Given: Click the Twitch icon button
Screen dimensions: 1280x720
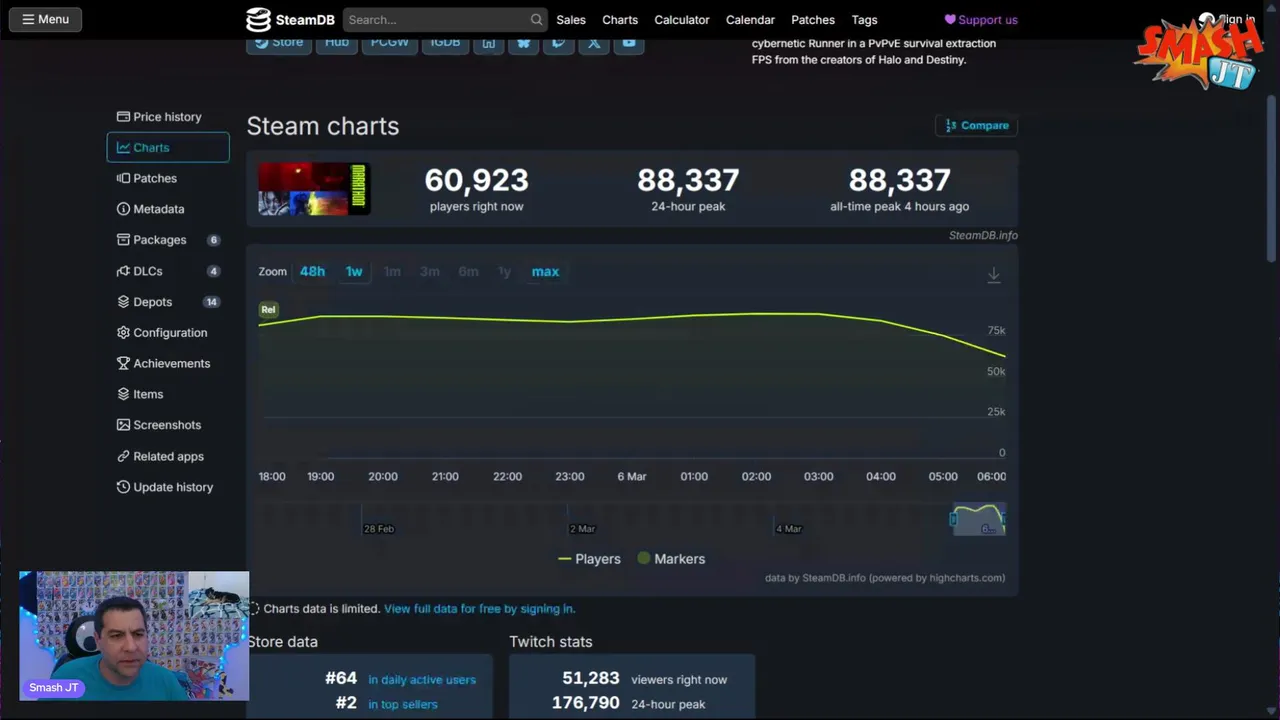Looking at the screenshot, I should 559,44.
